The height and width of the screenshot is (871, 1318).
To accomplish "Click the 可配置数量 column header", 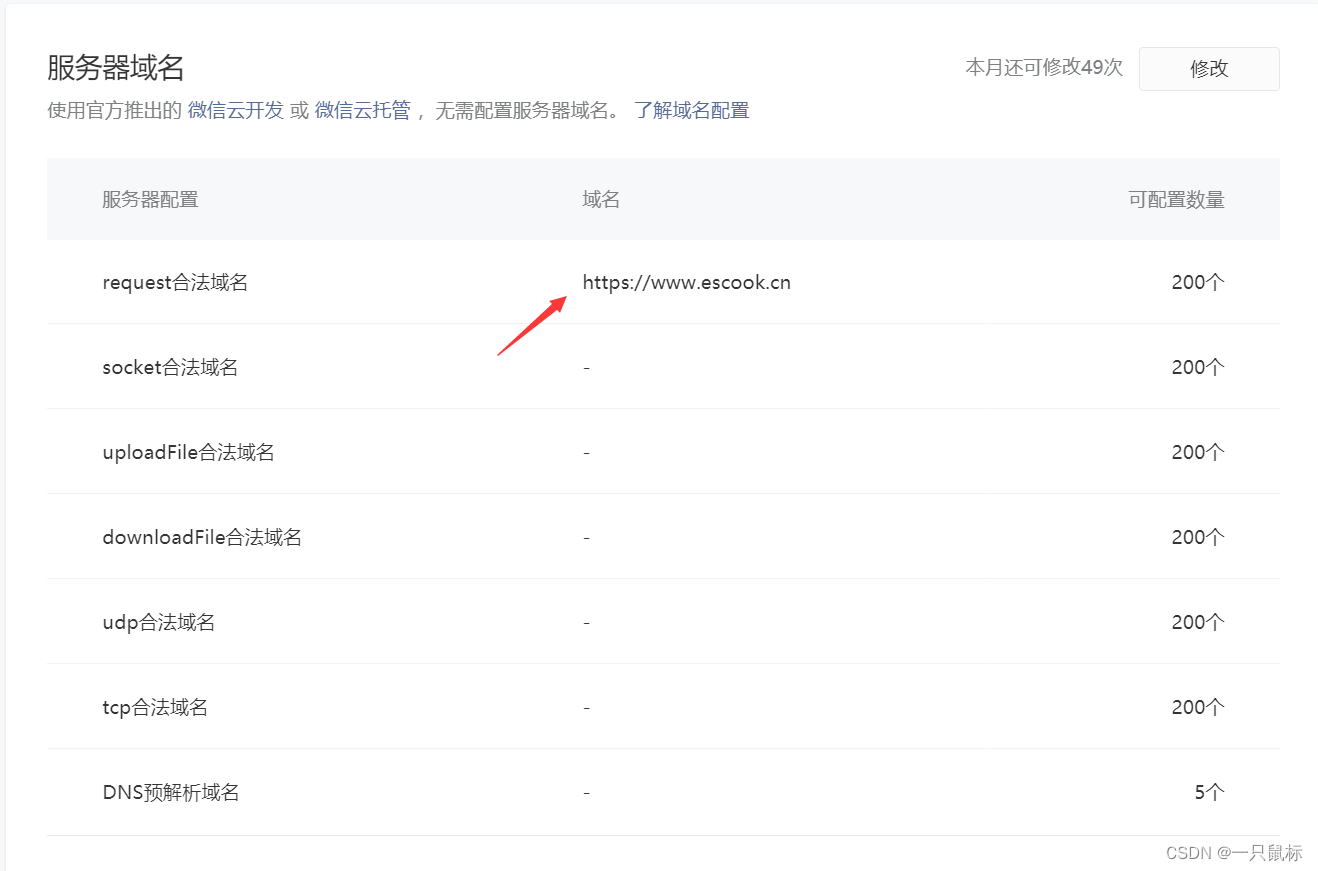I will [1177, 199].
